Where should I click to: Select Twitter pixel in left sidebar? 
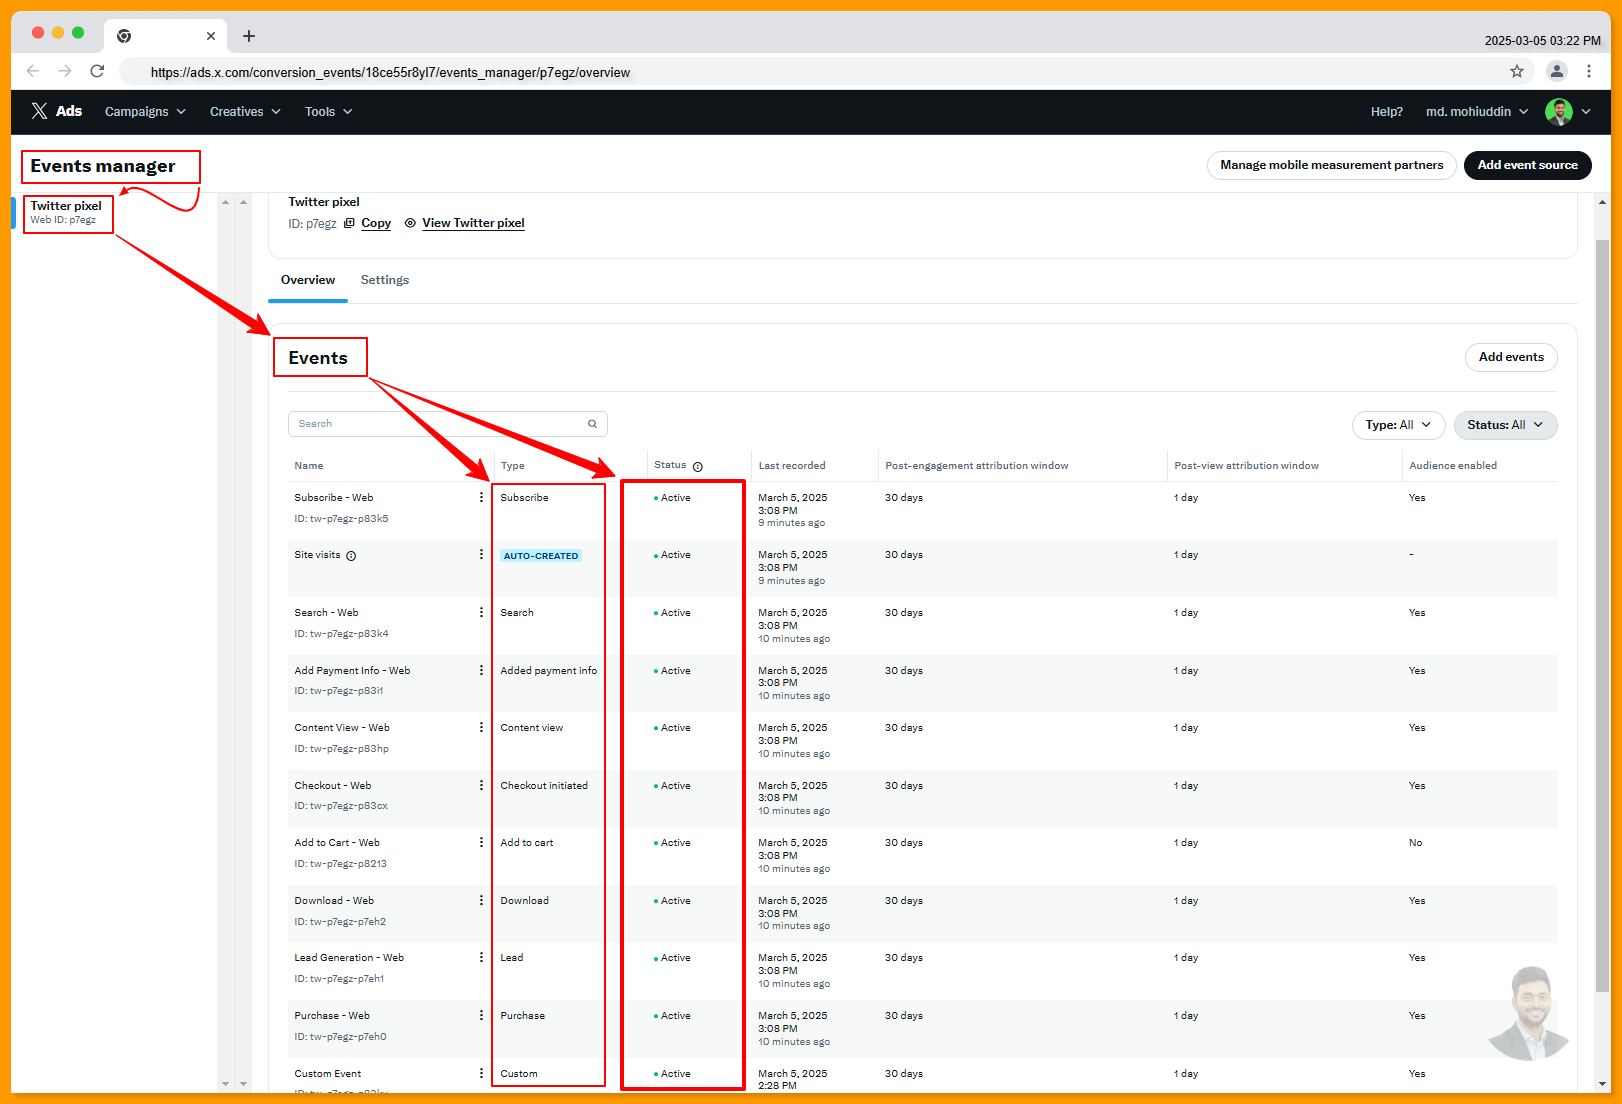point(66,212)
